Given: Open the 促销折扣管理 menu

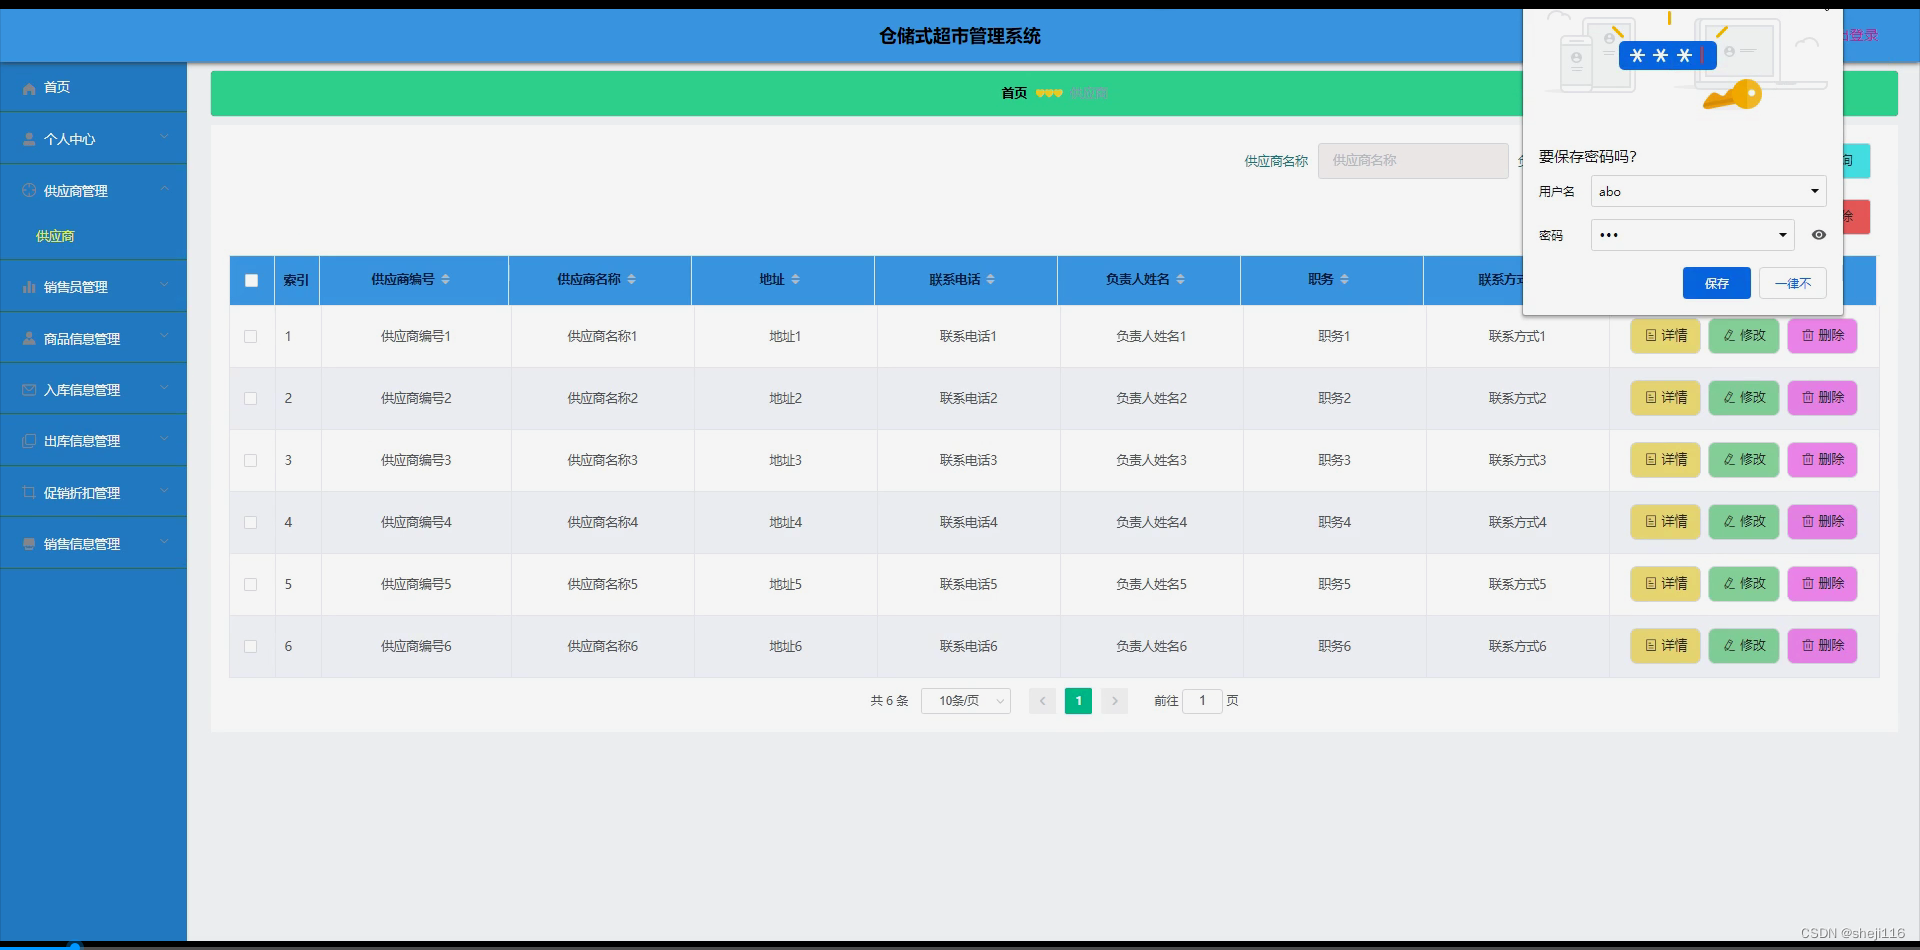Looking at the screenshot, I should pos(93,492).
